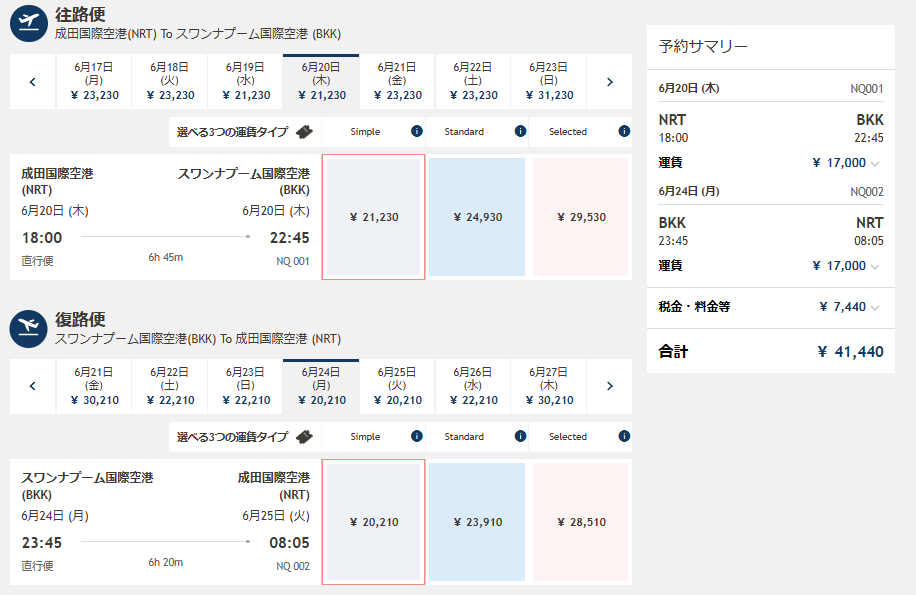Open the Standard fare info icon for return
This screenshot has width=916, height=595.
click(x=520, y=436)
